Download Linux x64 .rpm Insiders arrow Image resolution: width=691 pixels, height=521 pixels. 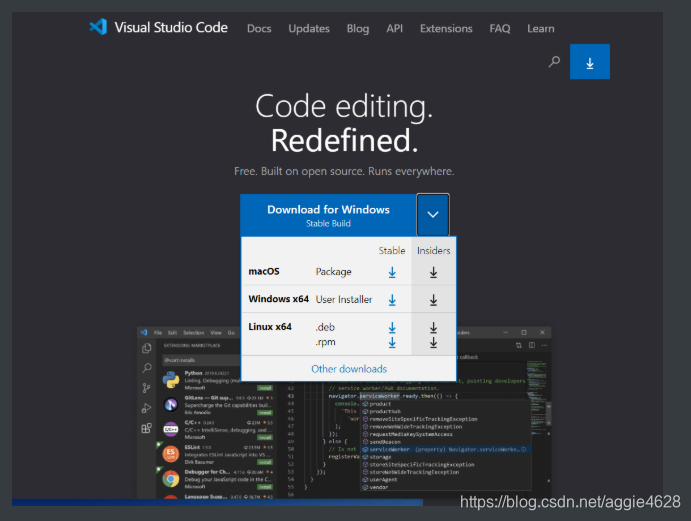coord(433,342)
